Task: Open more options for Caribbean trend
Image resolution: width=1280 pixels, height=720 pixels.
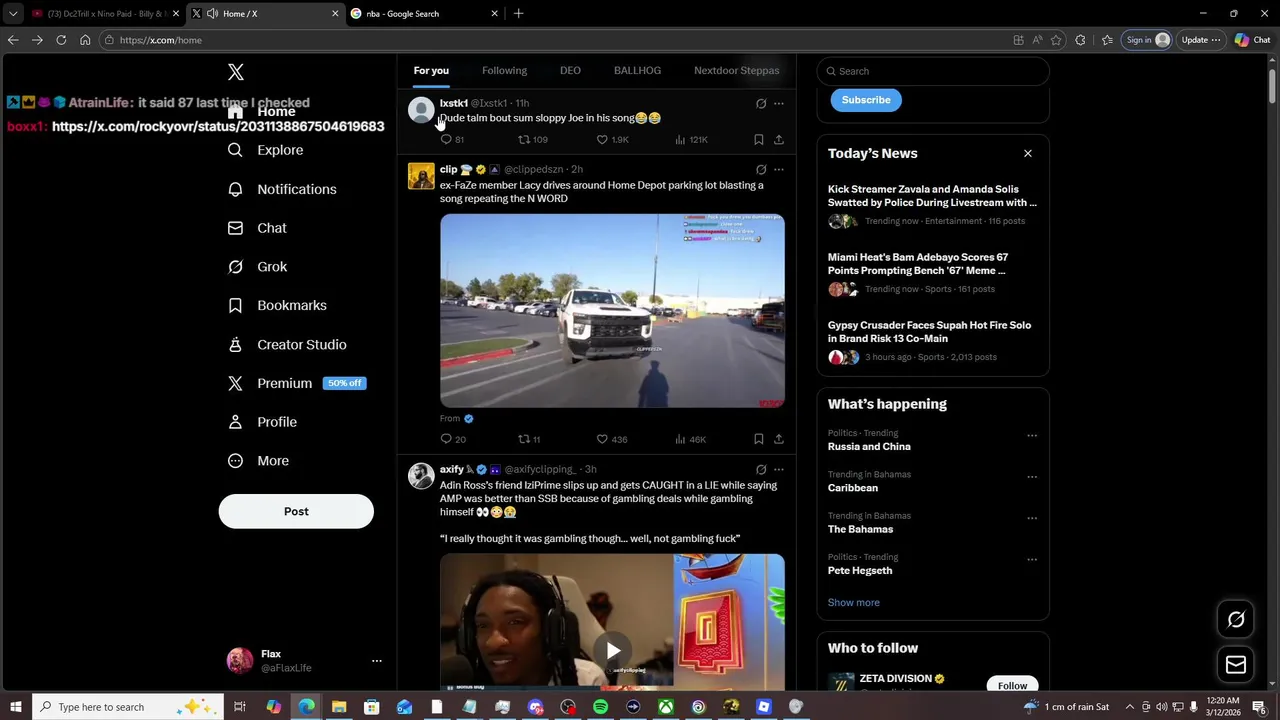Action: [1032, 477]
